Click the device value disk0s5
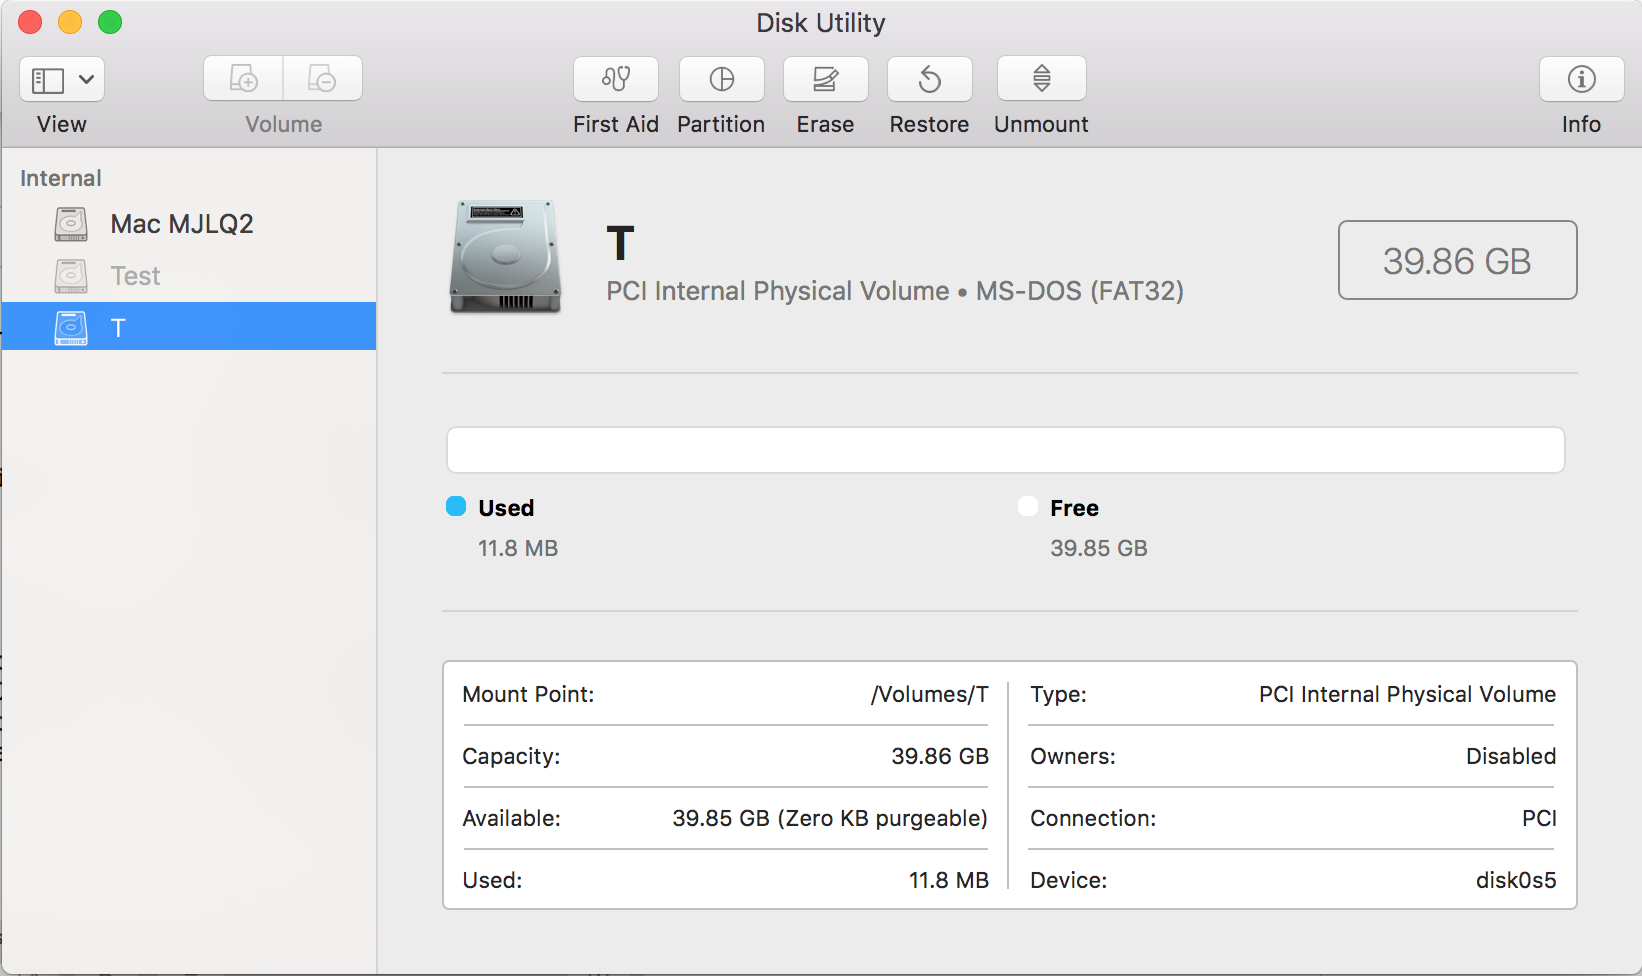Screen dimensions: 1642x976 pyautogui.click(x=1516, y=880)
